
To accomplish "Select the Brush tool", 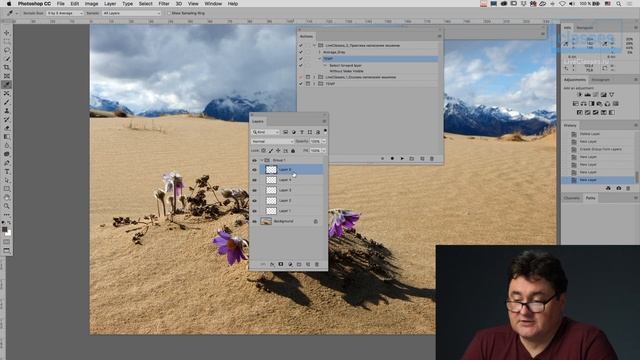I will pyautogui.click(x=7, y=102).
